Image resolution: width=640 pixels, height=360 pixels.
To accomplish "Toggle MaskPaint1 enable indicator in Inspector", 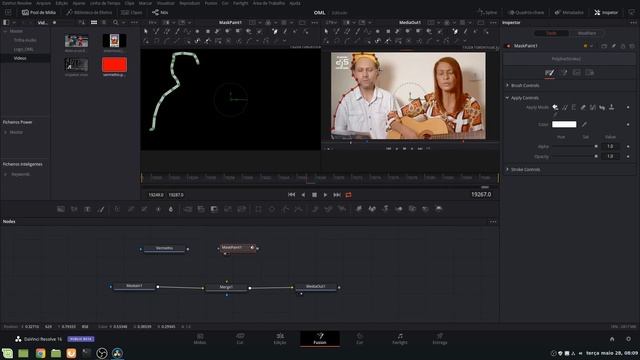I will (x=508, y=46).
